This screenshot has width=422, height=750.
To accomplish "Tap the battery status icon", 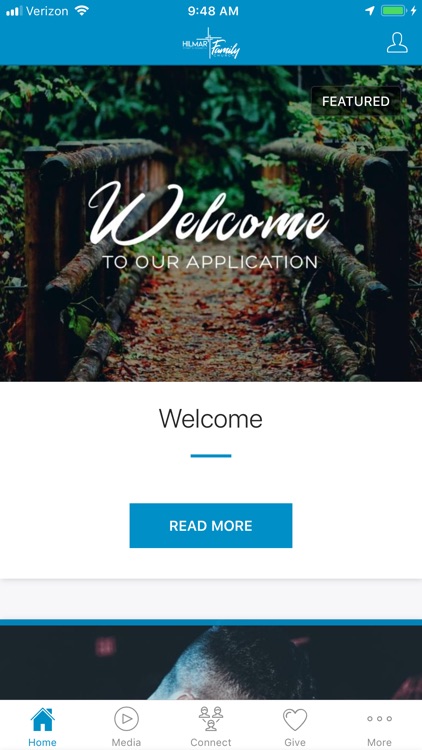I will tap(394, 11).
